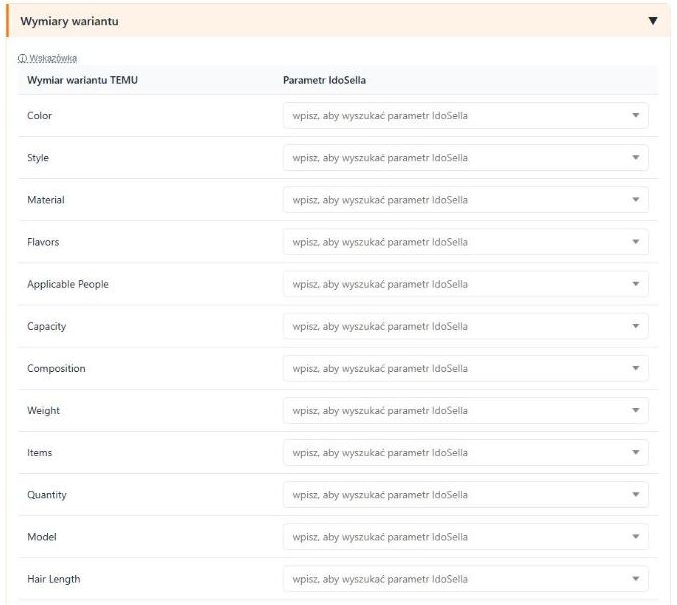Screen dimensions: 677x605
Task: Open the IdoSella parameter dropdown for Material
Action: [465, 200]
